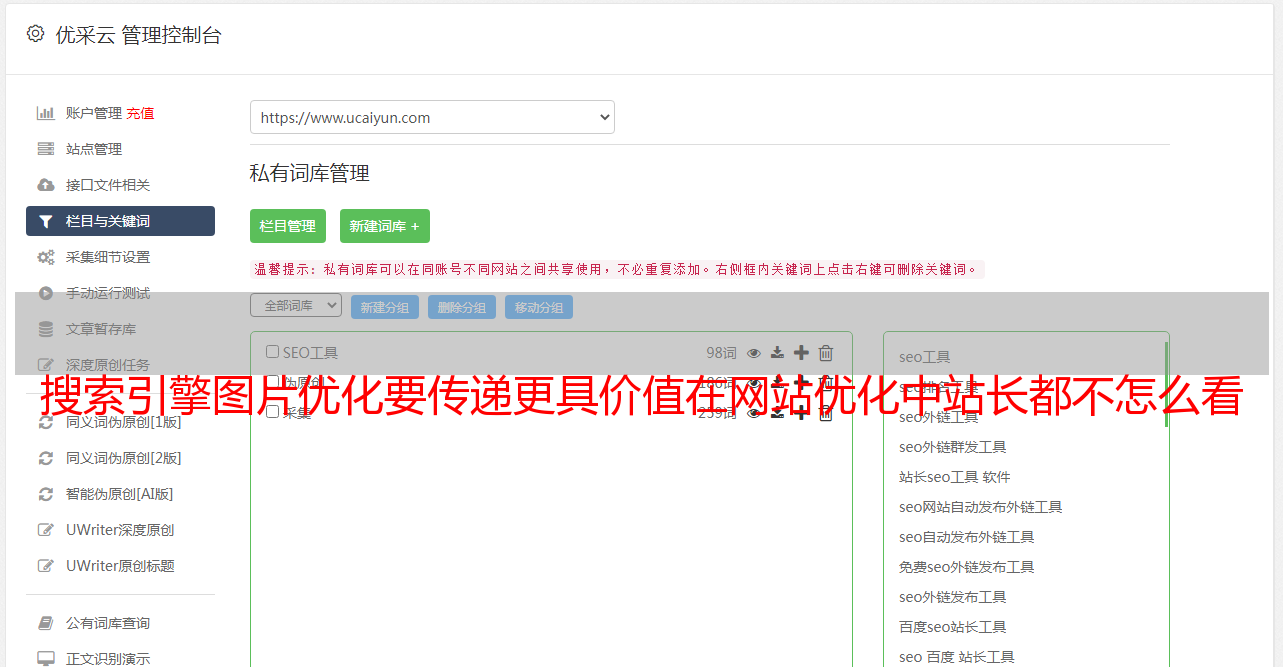
Task: Select keyword 站长seo工具 软件
Action: pos(955,477)
